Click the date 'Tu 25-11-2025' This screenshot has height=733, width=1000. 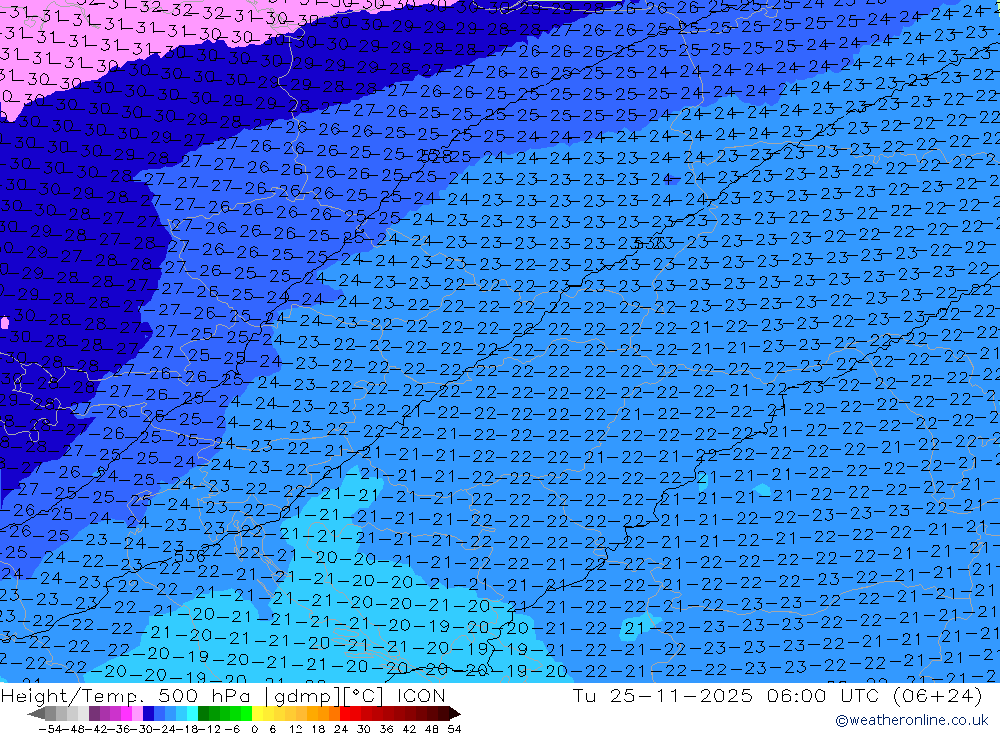663,695
